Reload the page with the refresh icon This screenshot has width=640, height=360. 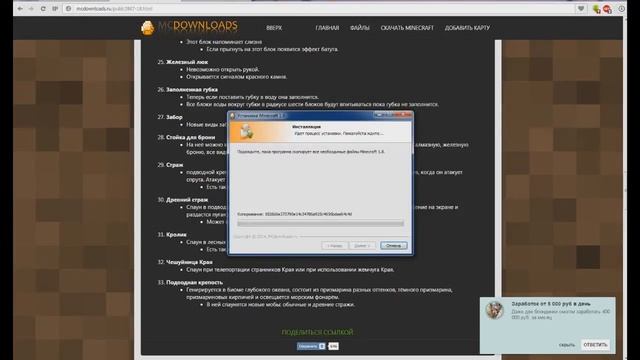tap(43, 9)
